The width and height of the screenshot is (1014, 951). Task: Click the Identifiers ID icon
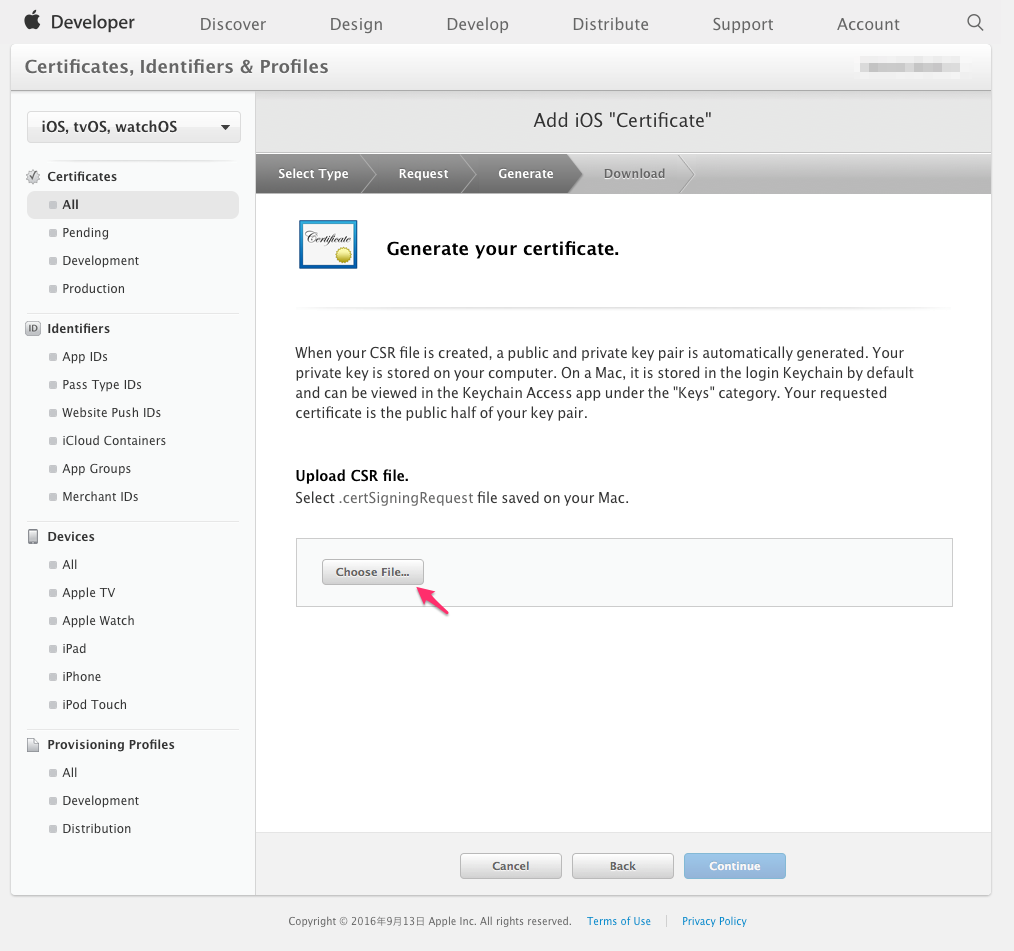point(33,328)
